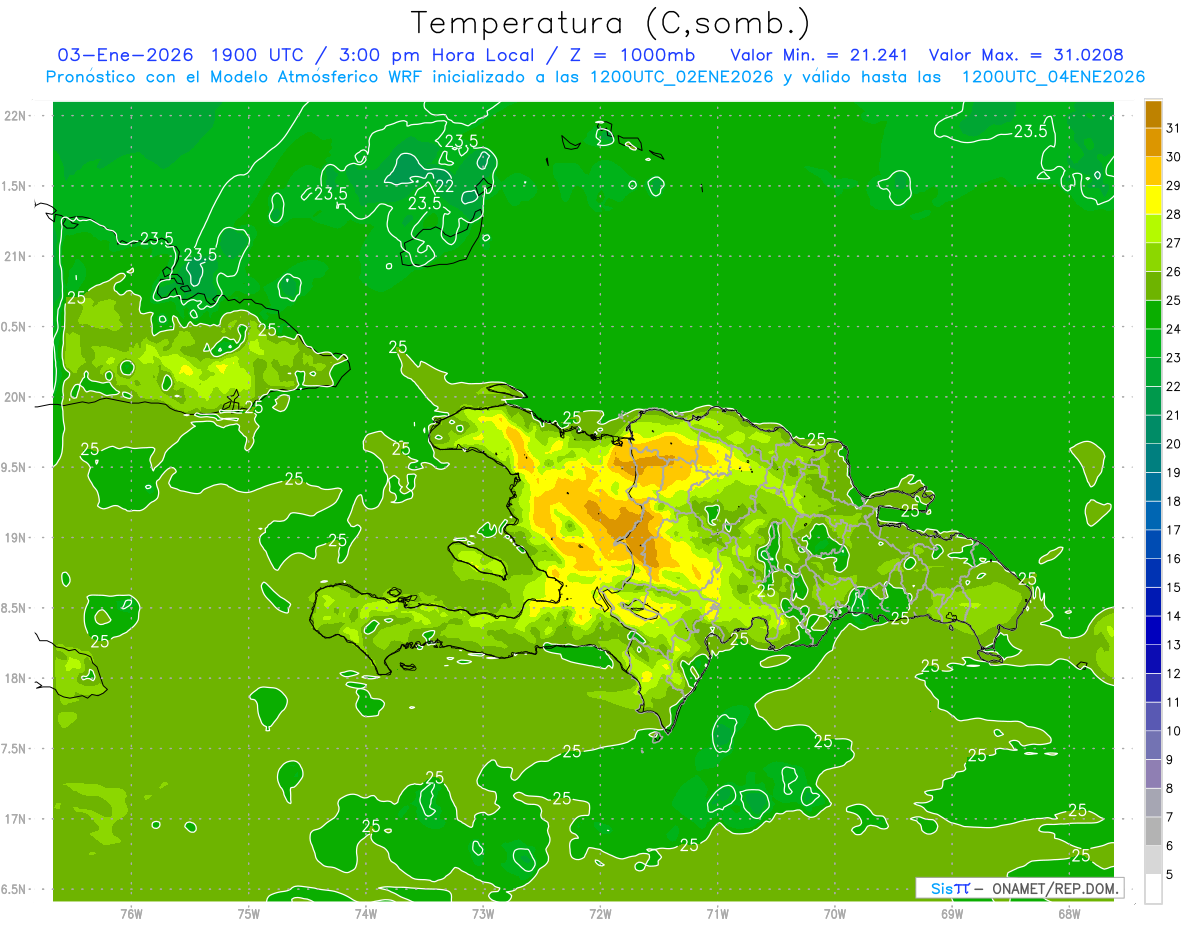Click the "17N" latitude axis label
The width and height of the screenshot is (1200, 927).
click(x=17, y=819)
